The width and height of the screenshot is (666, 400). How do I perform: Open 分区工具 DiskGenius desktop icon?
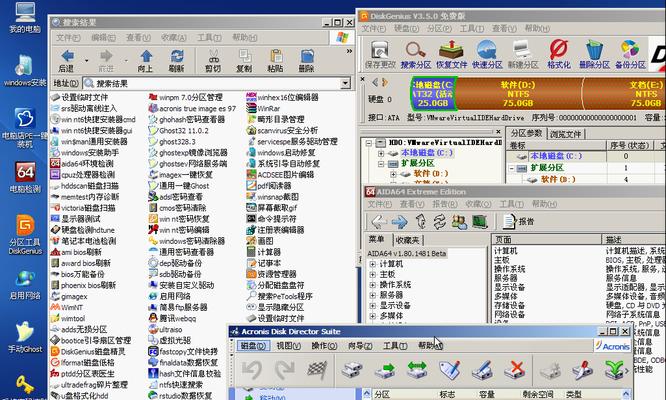(25, 234)
